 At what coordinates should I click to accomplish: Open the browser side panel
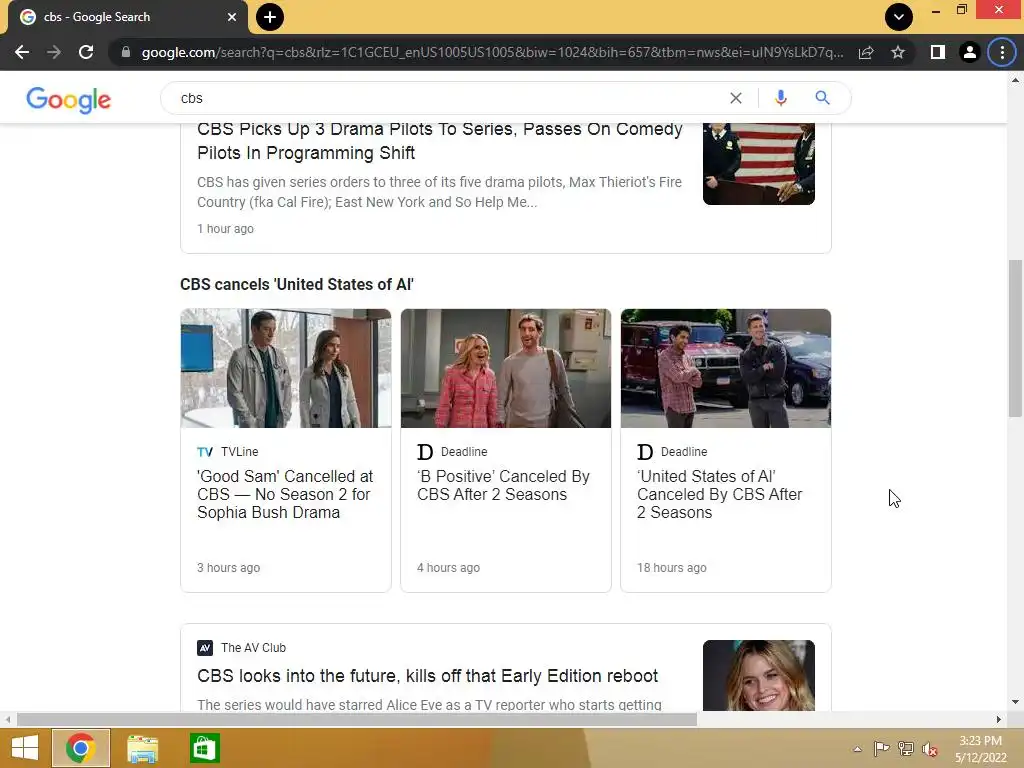[938, 52]
